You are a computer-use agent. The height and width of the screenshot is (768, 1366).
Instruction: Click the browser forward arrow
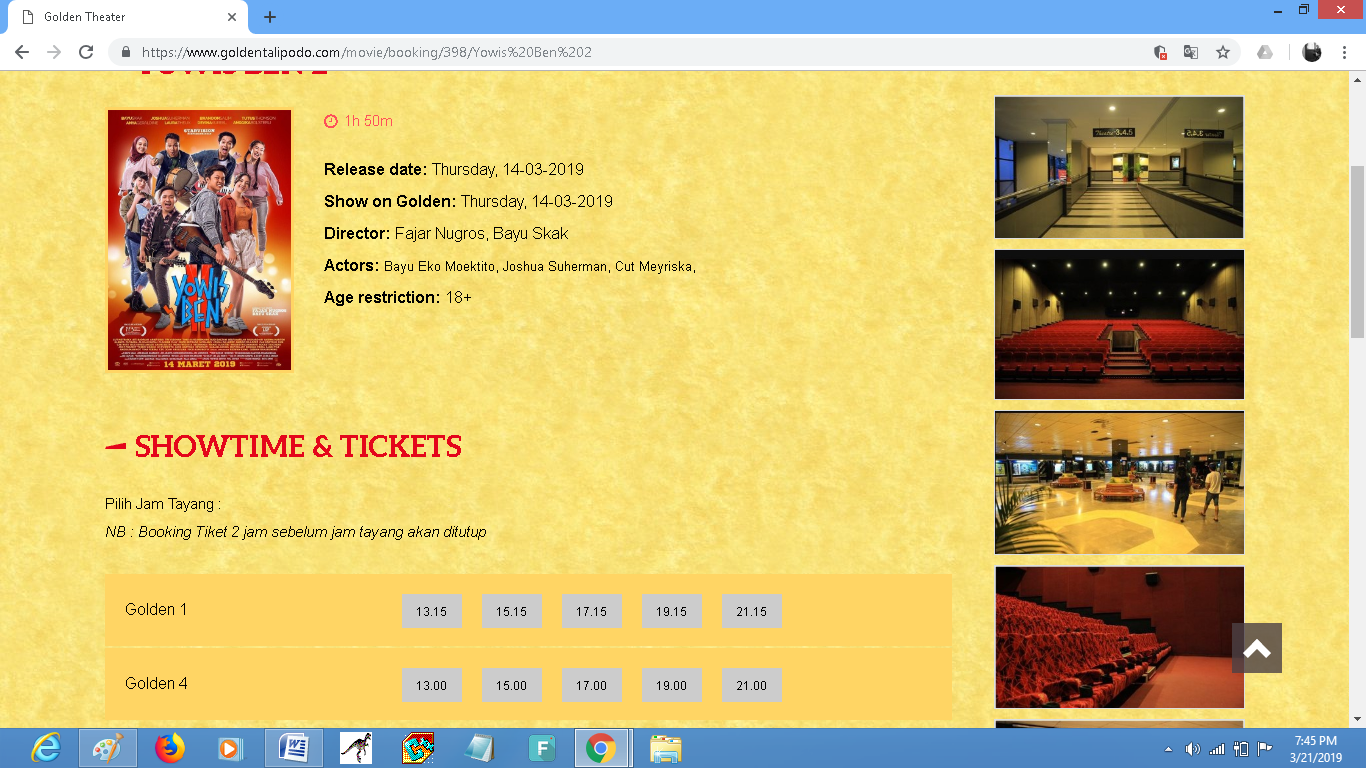pyautogui.click(x=54, y=52)
